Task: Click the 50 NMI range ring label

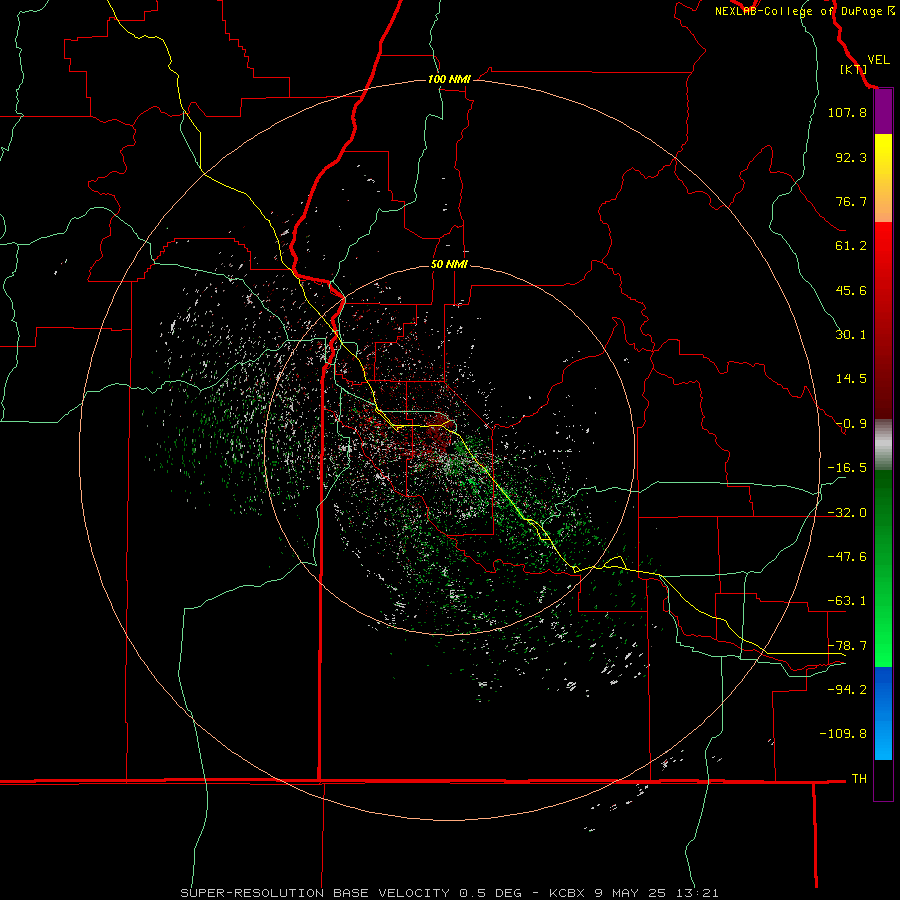Action: tap(449, 264)
